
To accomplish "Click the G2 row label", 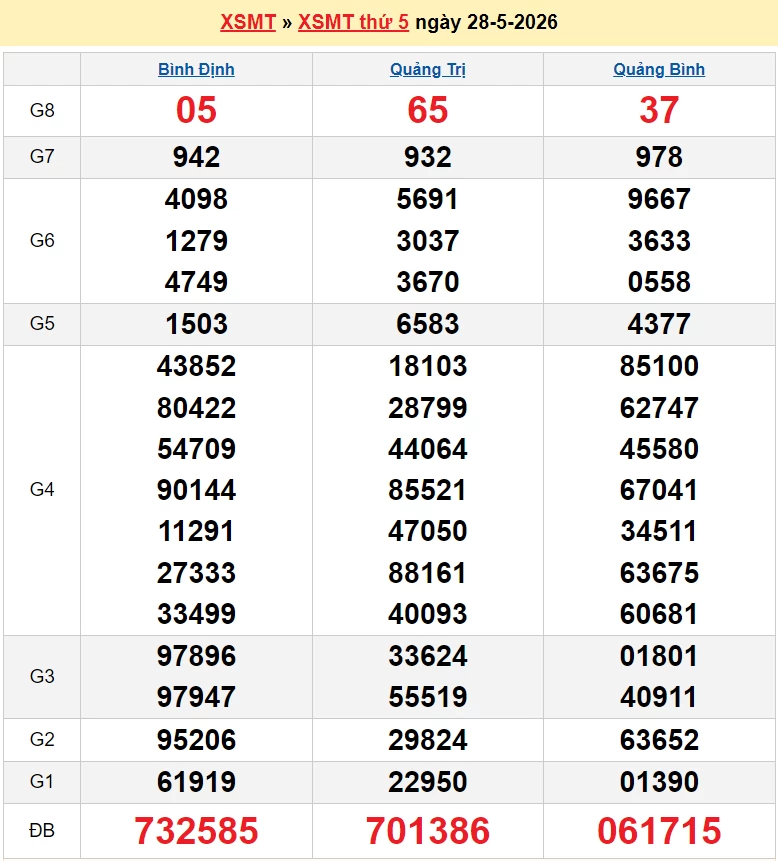I will 42,740.
